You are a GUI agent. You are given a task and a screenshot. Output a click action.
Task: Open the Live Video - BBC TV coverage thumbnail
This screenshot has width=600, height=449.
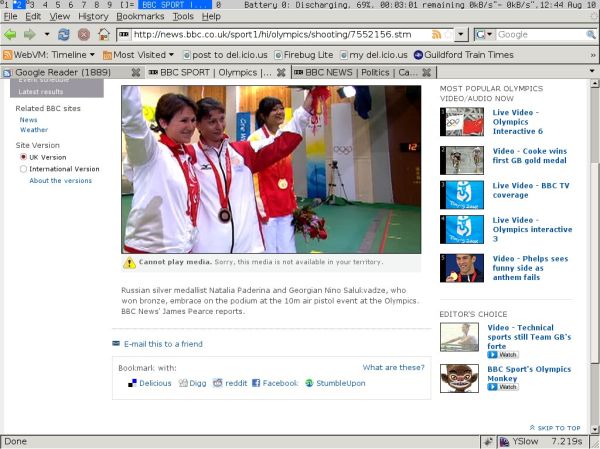point(462,195)
